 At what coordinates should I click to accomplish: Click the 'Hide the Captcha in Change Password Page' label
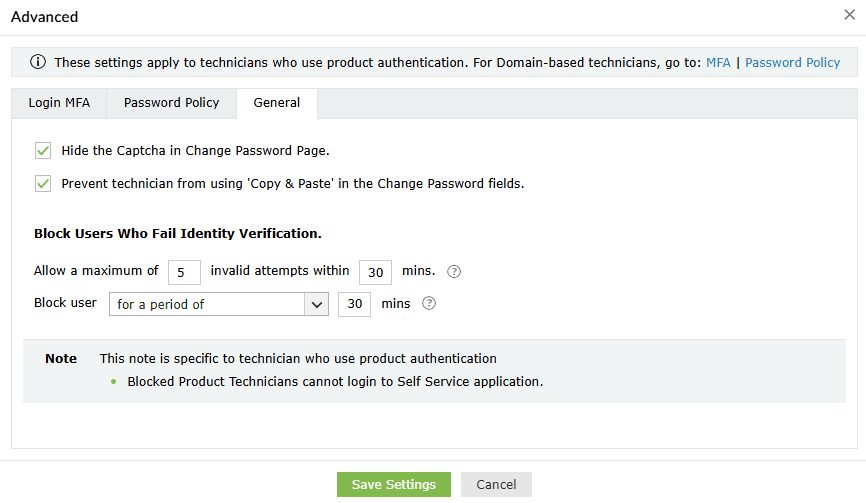[195, 151]
